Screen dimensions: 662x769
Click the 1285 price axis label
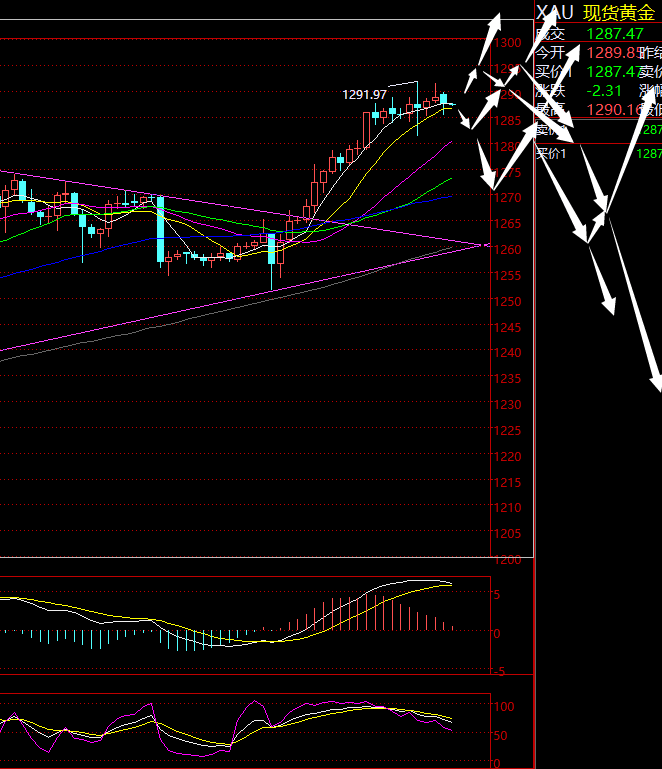[508, 120]
